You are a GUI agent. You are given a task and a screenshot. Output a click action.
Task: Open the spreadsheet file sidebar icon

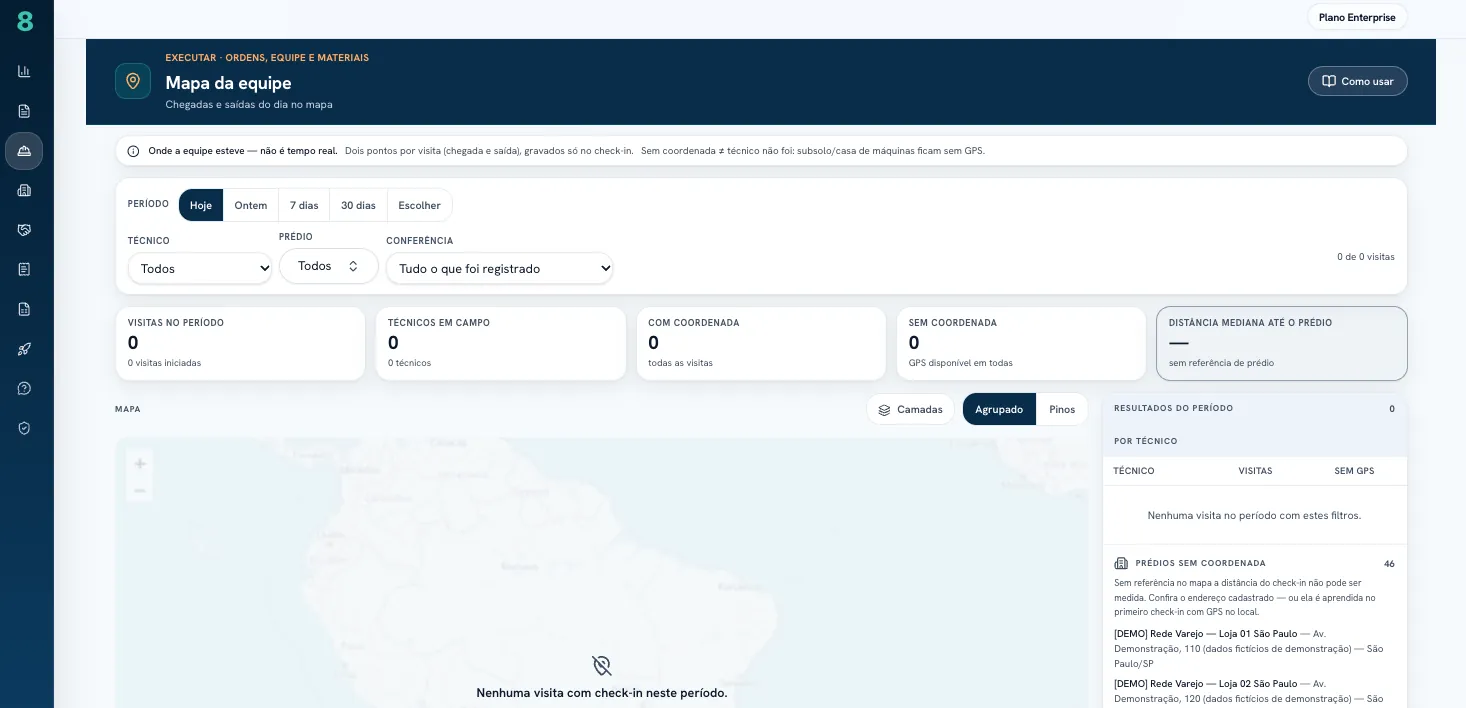pyautogui.click(x=24, y=309)
